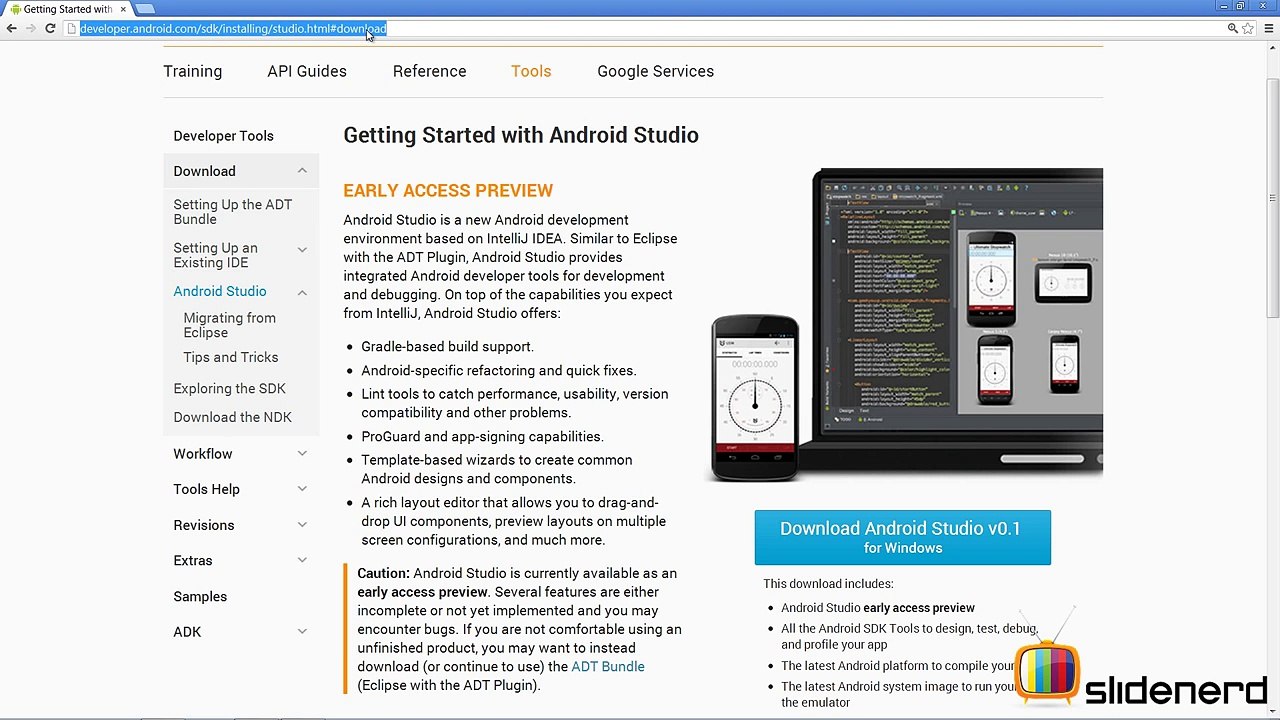Expand the ADK sidebar section
This screenshot has width=1280, height=720.
point(302,632)
